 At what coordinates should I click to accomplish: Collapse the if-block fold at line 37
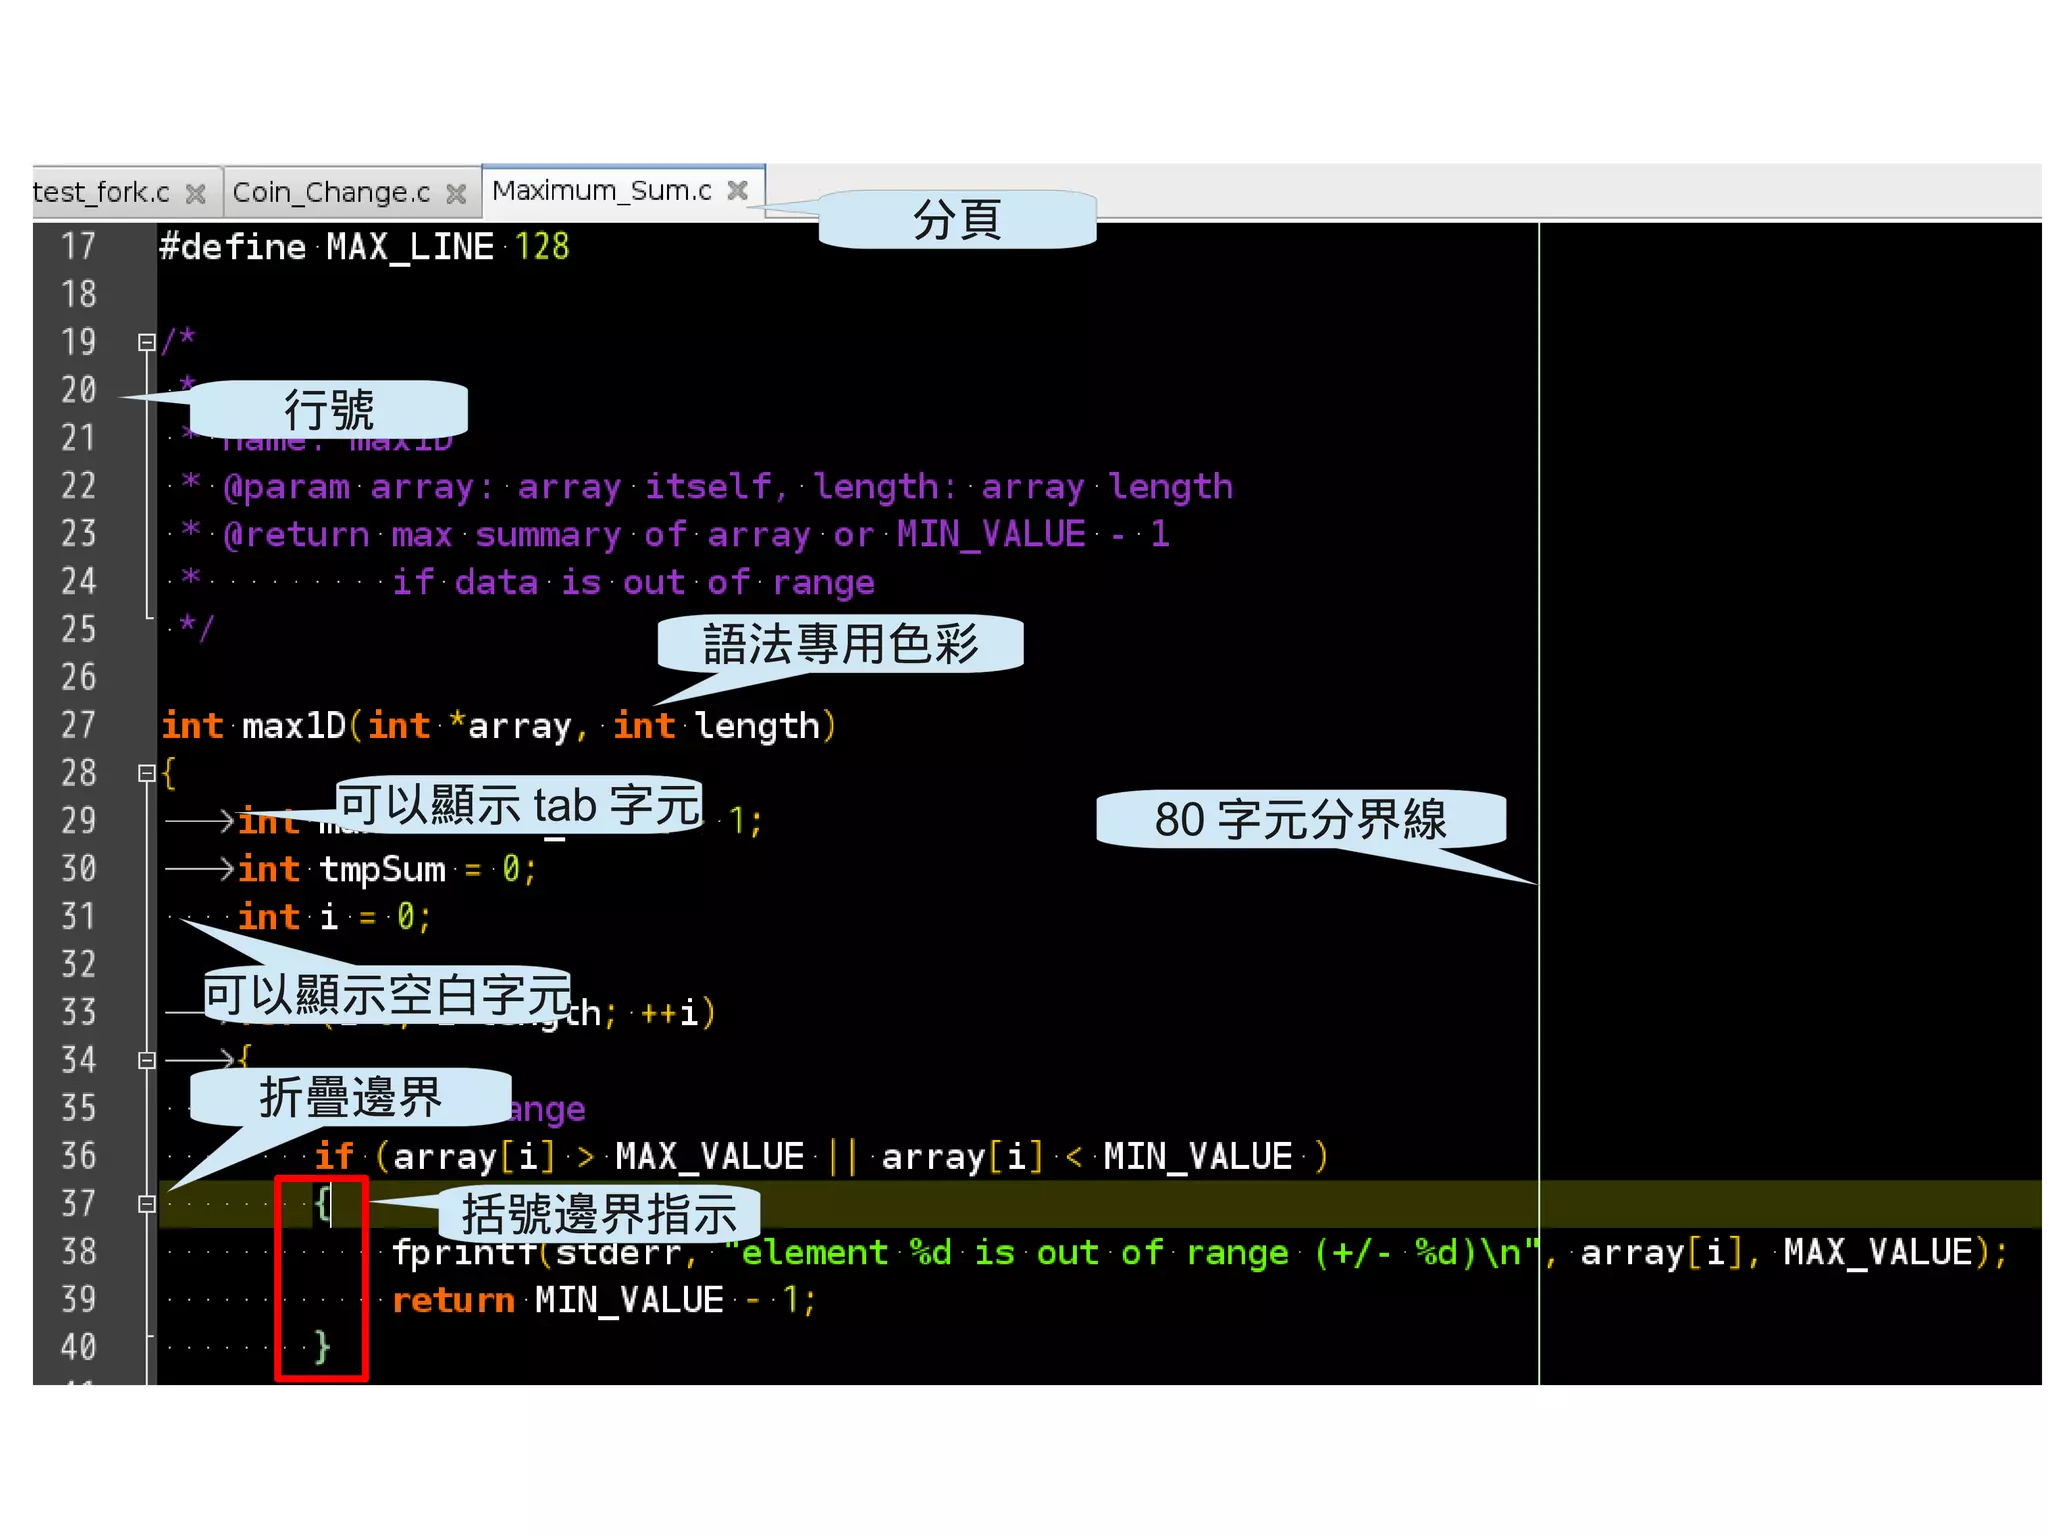[147, 1204]
